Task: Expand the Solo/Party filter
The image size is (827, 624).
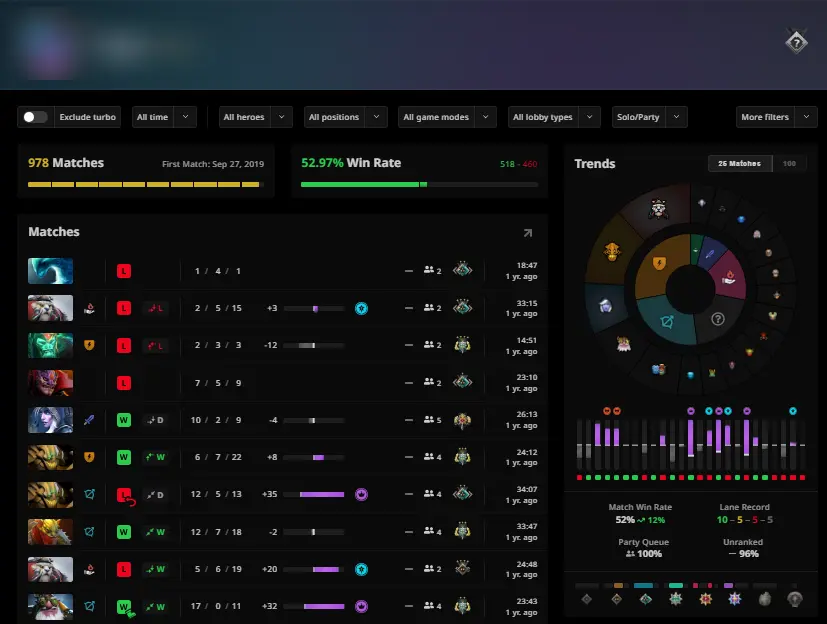Action: pos(649,117)
